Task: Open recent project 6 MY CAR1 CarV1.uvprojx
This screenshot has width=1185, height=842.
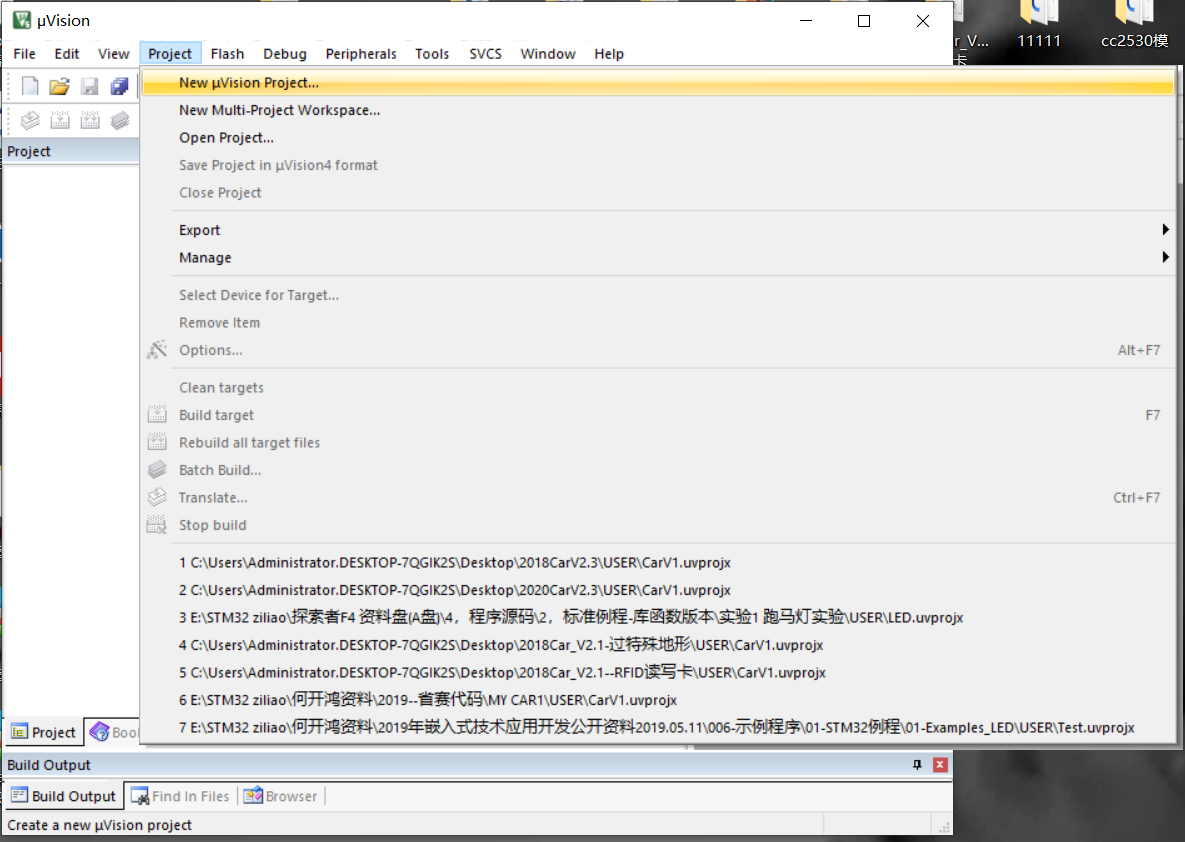Action: 658,700
